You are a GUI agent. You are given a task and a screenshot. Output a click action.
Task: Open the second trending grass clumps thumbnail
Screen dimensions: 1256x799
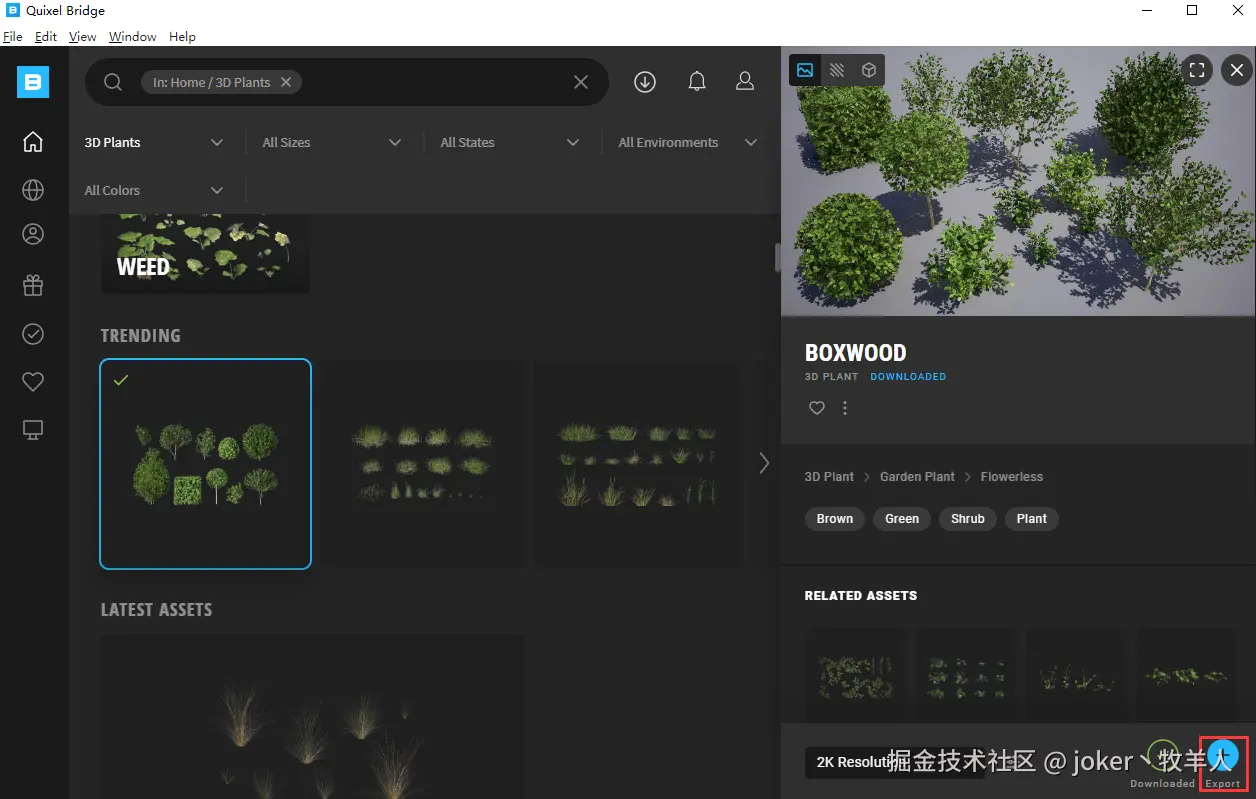422,464
